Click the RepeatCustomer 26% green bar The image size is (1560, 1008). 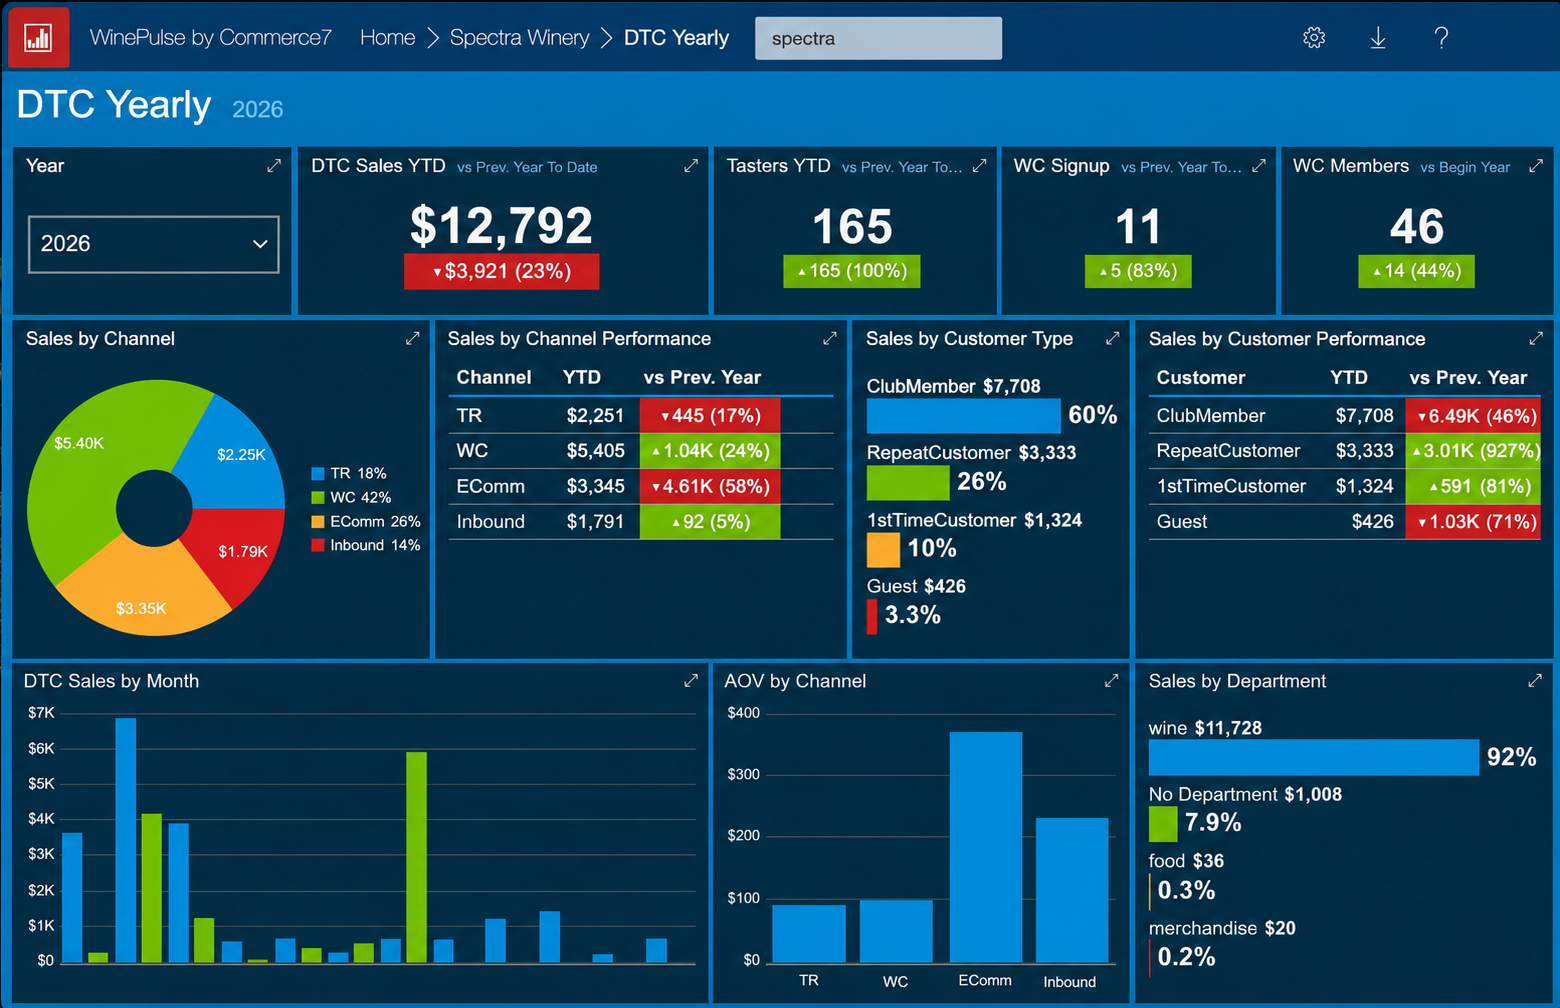tap(908, 482)
